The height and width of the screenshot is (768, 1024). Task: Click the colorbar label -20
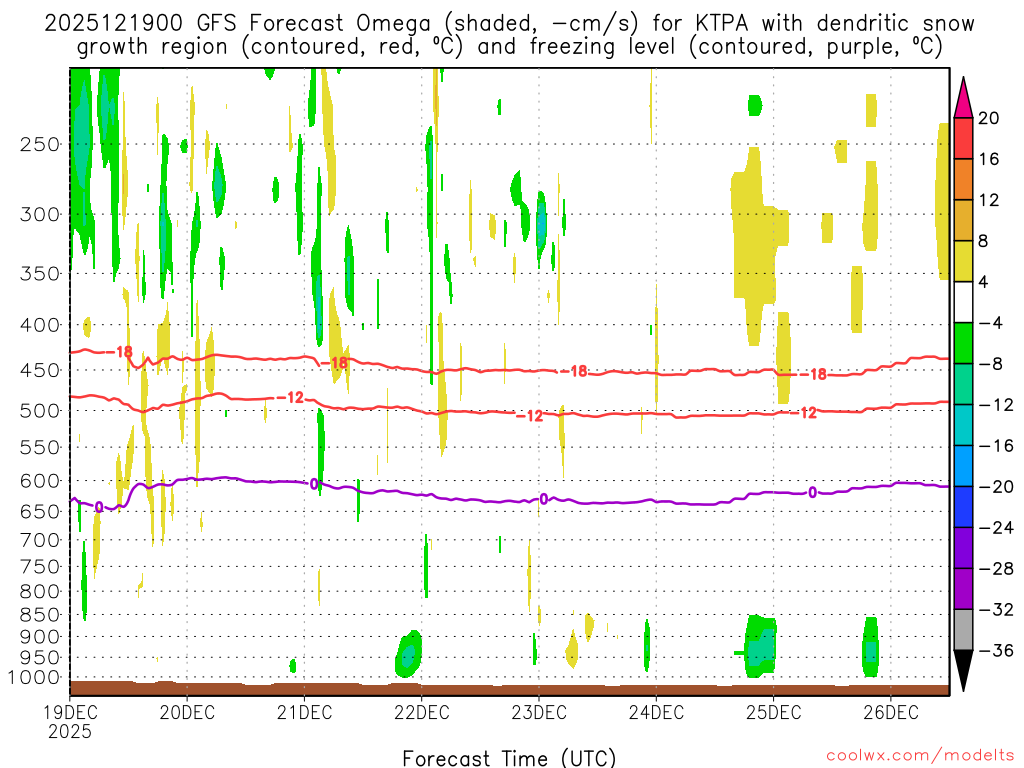click(x=996, y=487)
